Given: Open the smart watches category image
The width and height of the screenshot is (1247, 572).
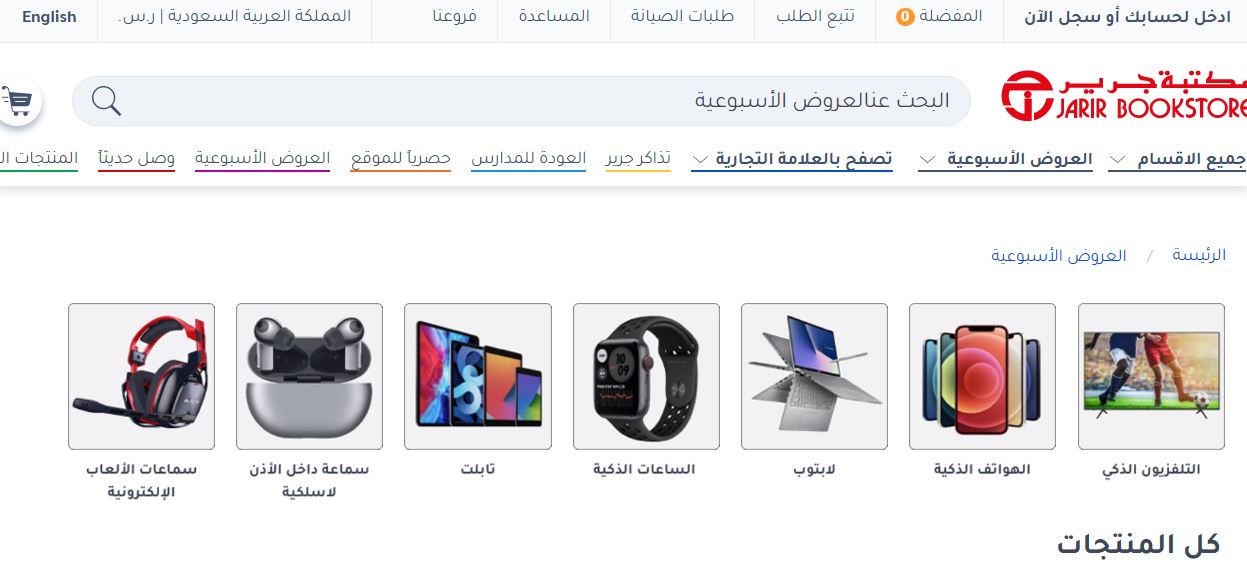Looking at the screenshot, I should [646, 376].
